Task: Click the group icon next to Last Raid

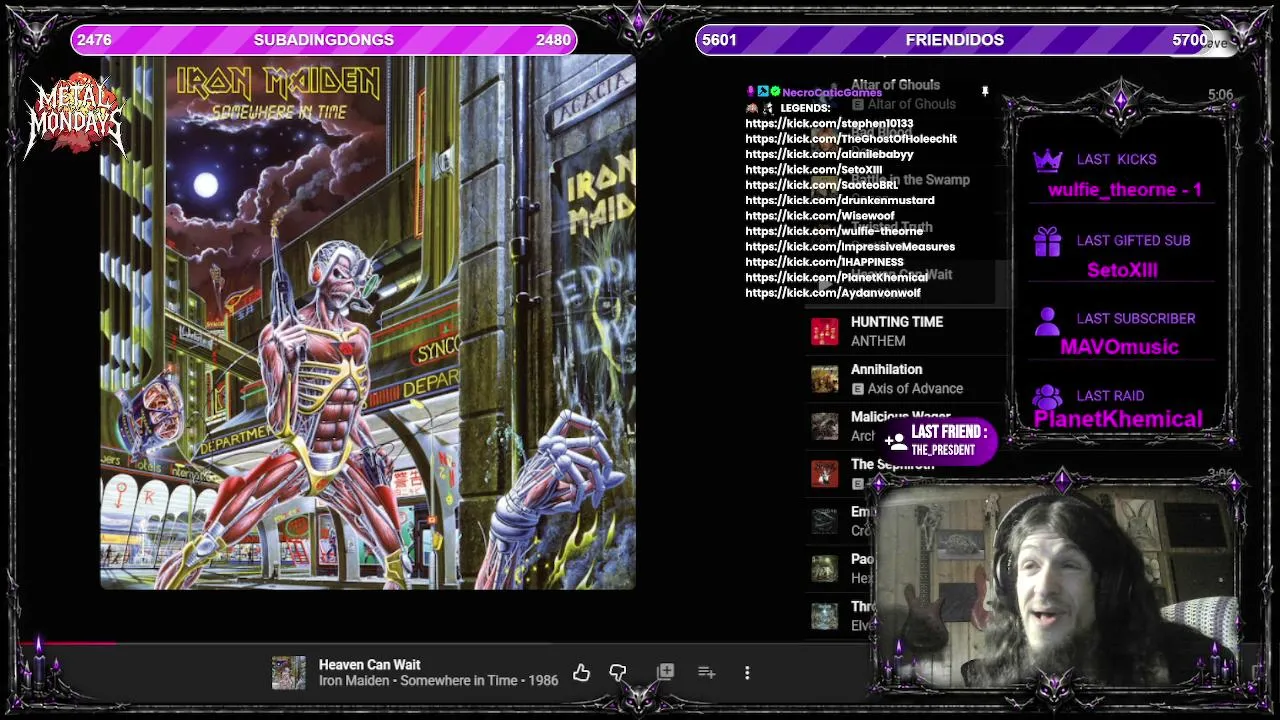Action: pos(1047,397)
